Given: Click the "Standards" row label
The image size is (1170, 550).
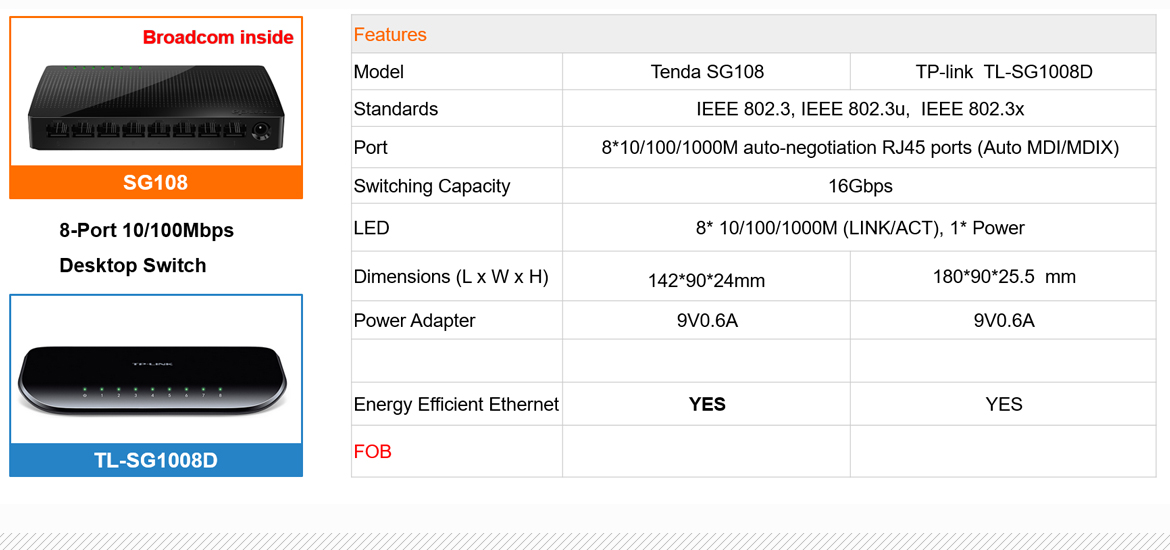Looking at the screenshot, I should [396, 109].
